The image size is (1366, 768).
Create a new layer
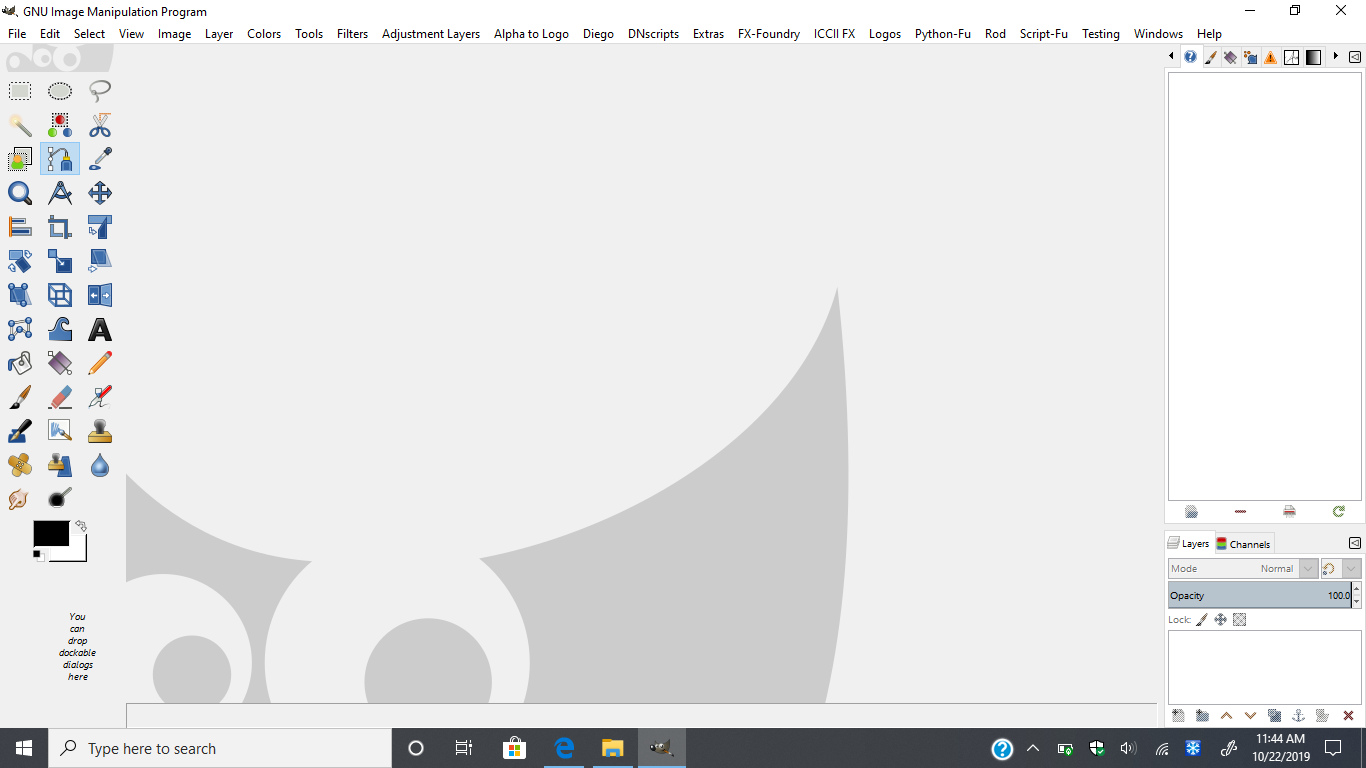tap(1178, 716)
